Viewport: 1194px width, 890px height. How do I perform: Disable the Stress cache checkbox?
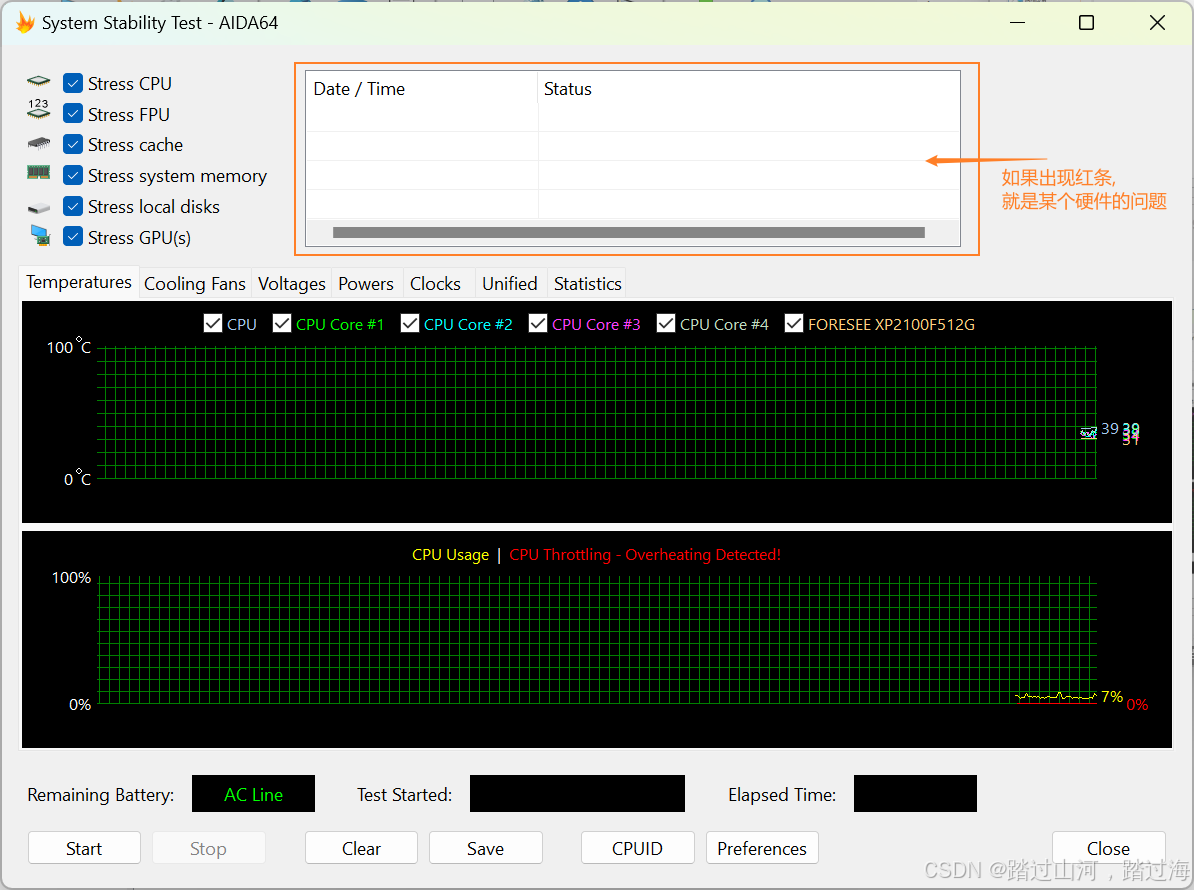click(x=73, y=144)
